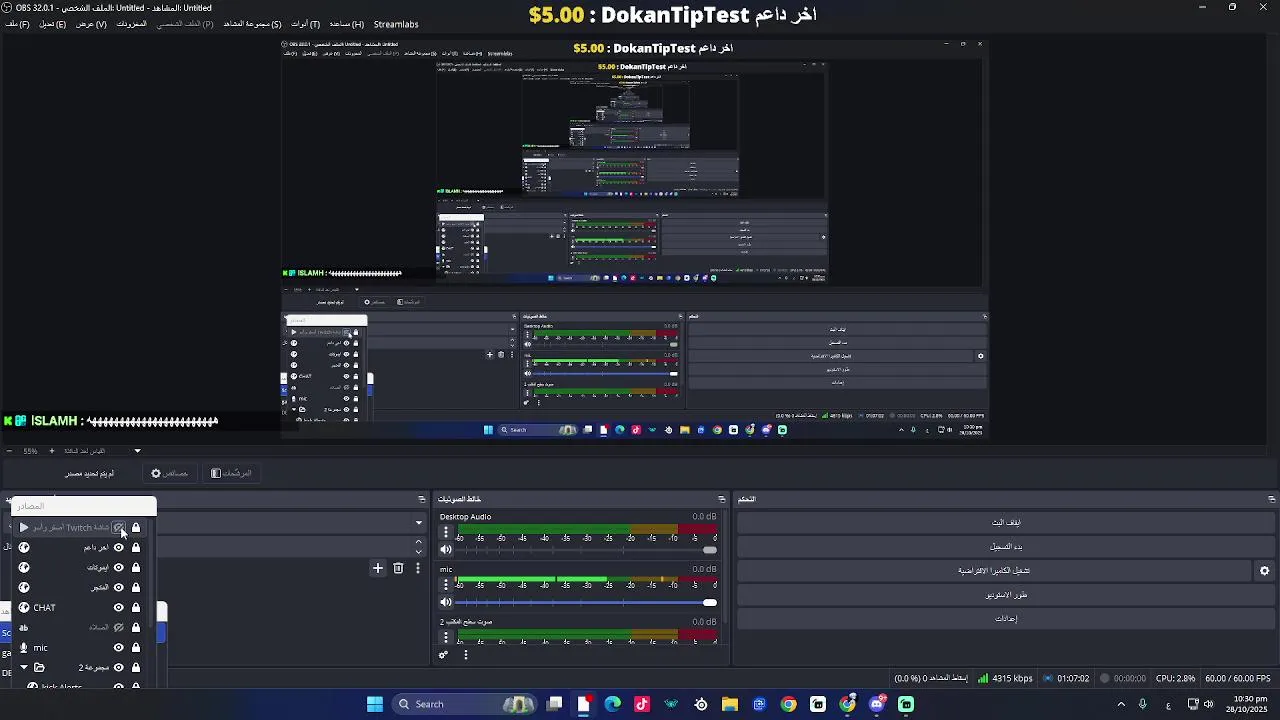Collapse the مجموعة 2 group
Image resolution: width=1280 pixels, height=720 pixels.
[x=24, y=667]
